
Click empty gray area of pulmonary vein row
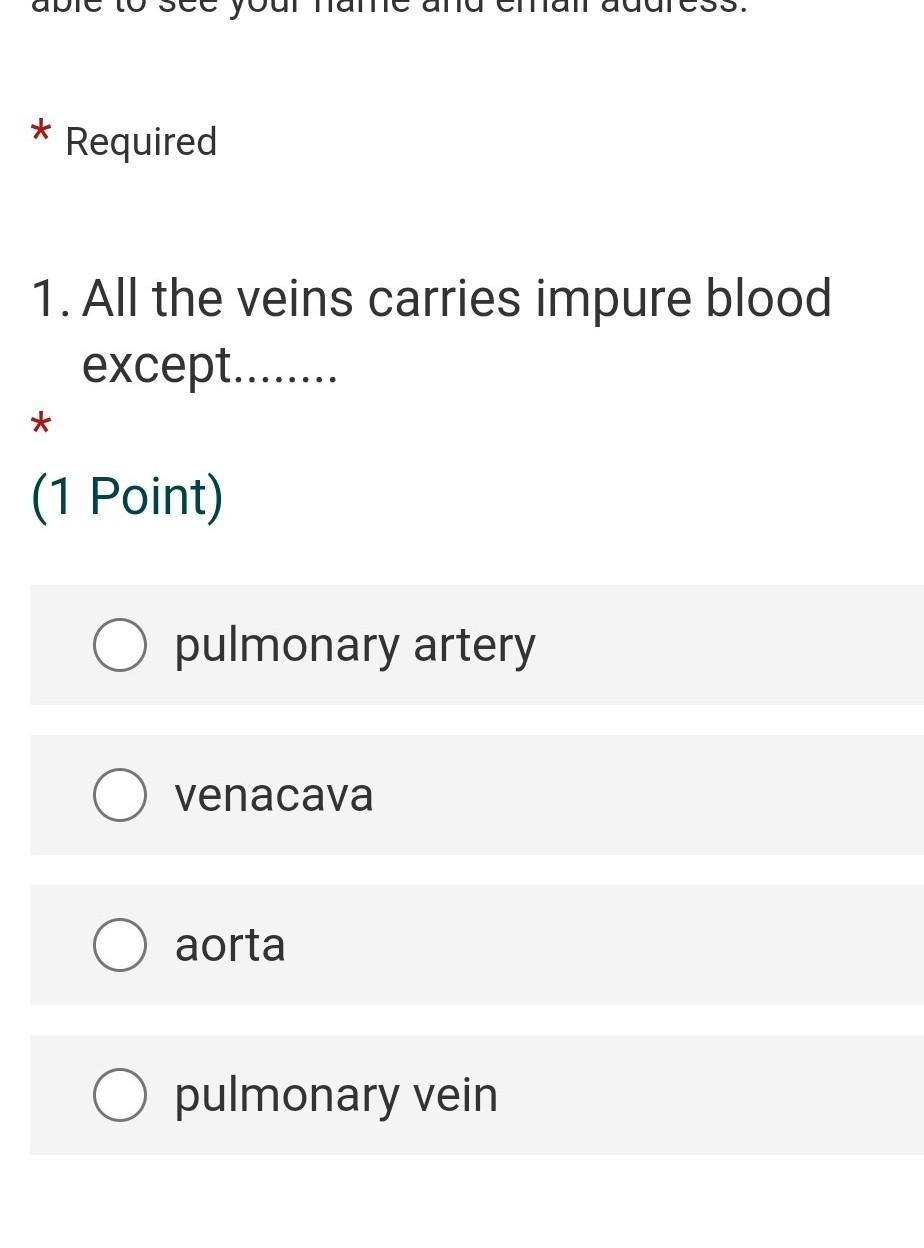pyautogui.click(x=710, y=1095)
